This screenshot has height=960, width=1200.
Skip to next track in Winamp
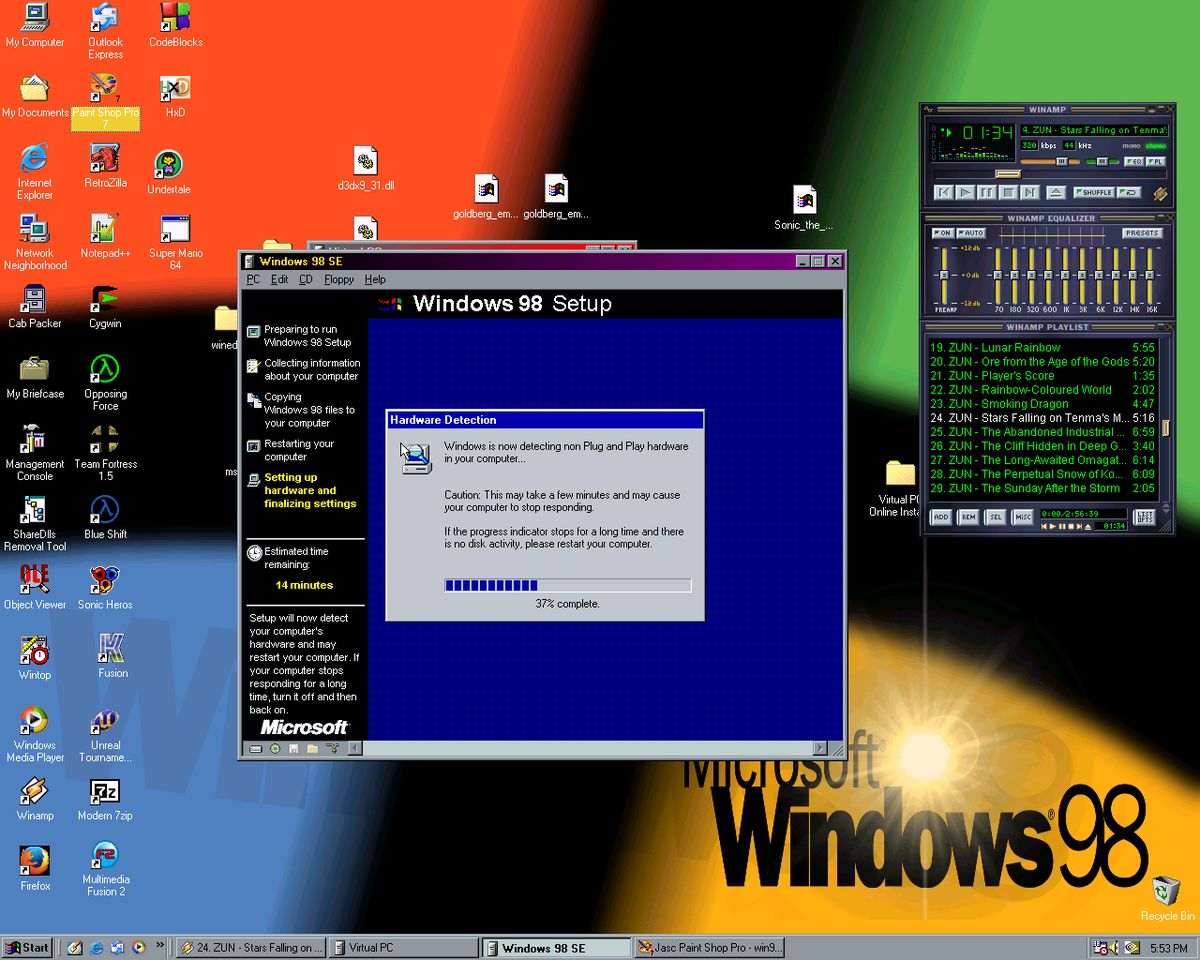click(1030, 192)
